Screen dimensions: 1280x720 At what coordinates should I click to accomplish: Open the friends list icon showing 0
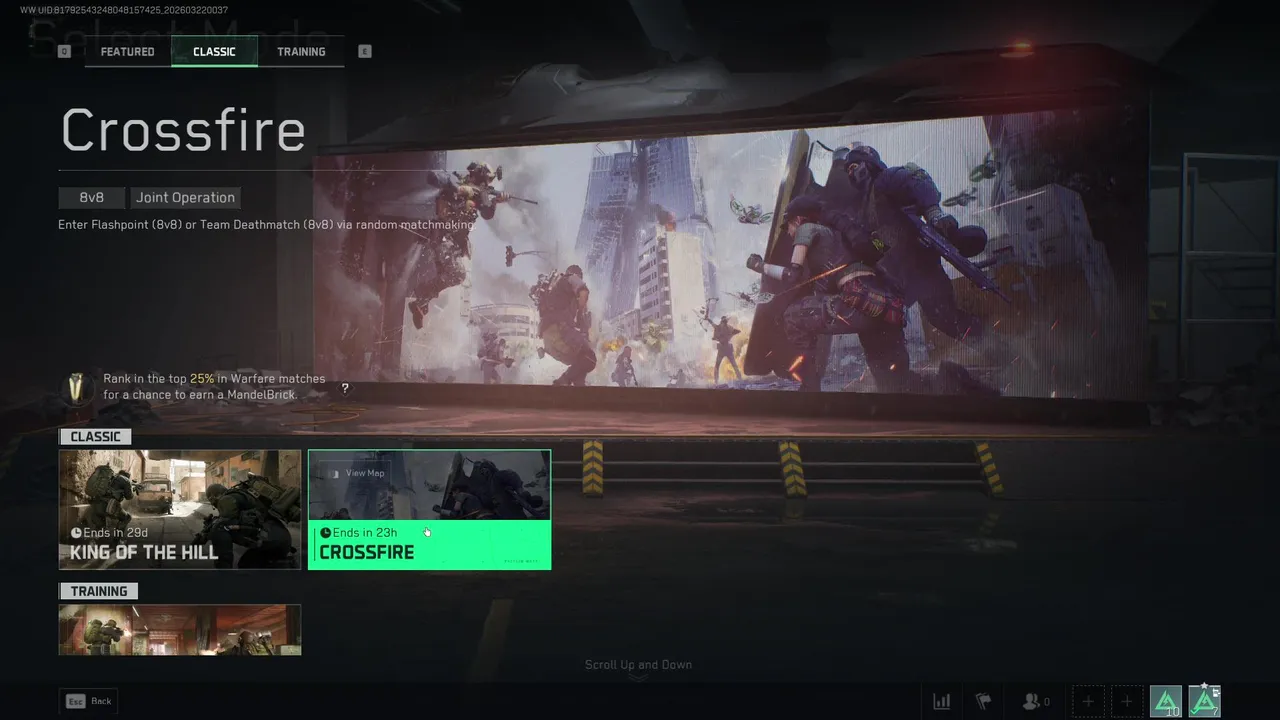pyautogui.click(x=1035, y=702)
